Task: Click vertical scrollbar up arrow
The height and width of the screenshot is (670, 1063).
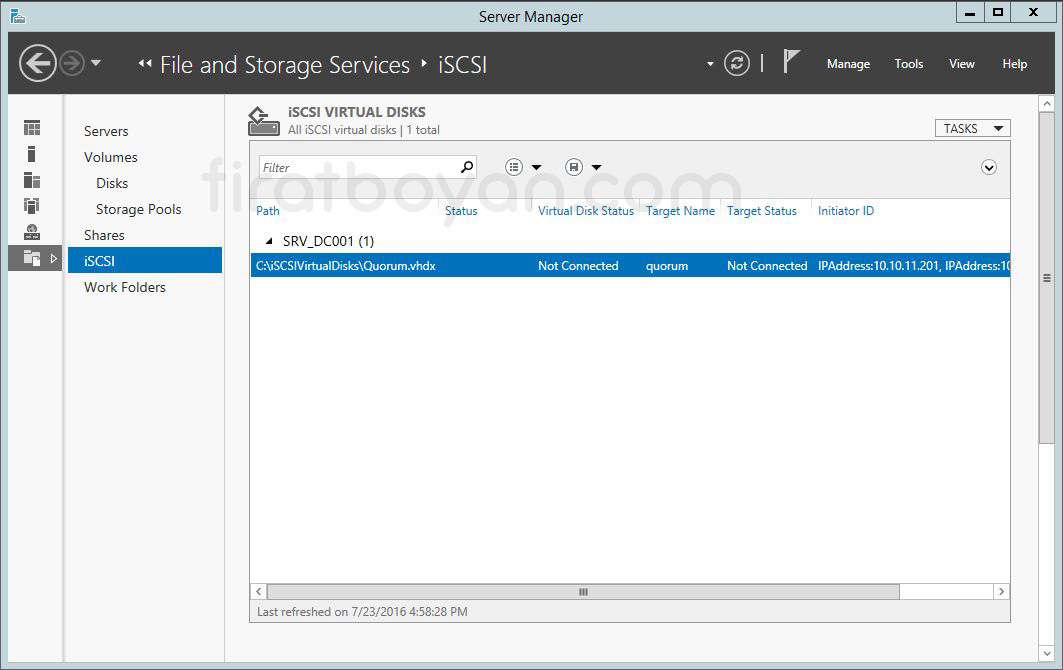Action: pos(1047,104)
